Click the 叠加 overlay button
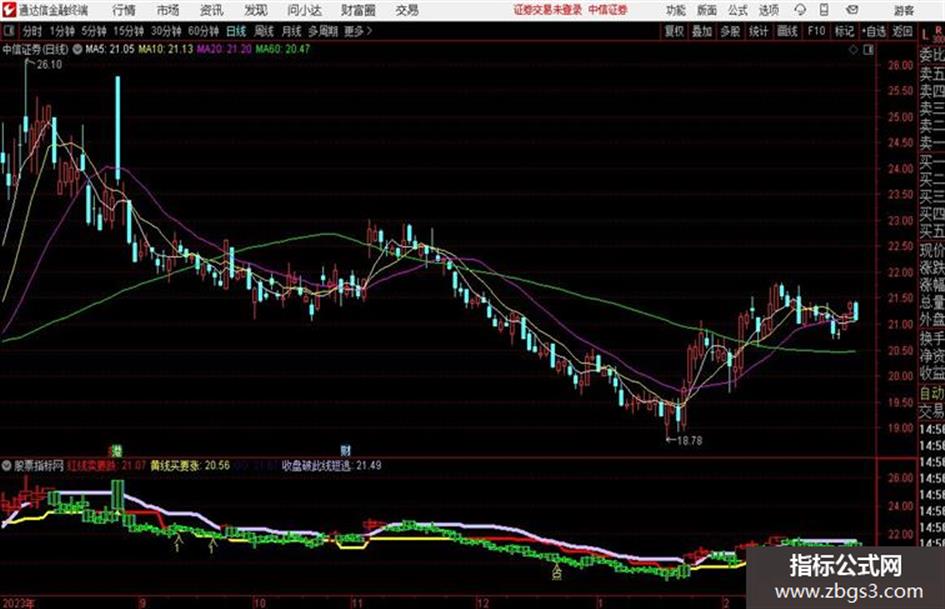The height and width of the screenshot is (609, 945). (x=702, y=31)
